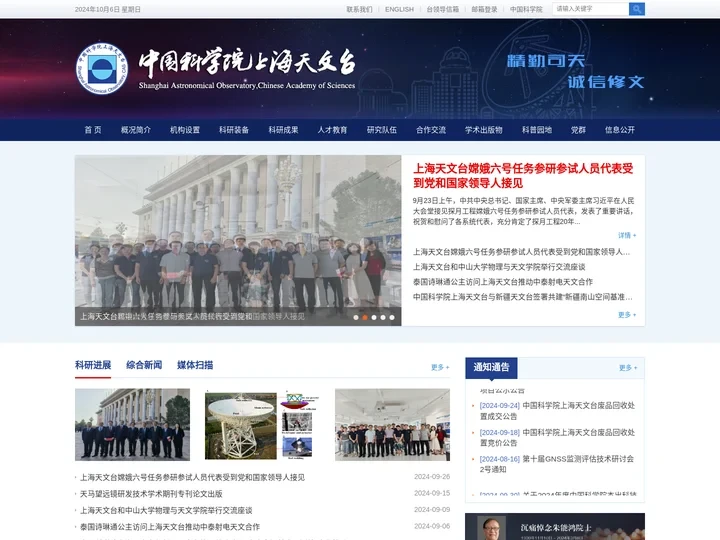Screen dimensions: 720x540
Task: Open the indoor group photo thumbnail
Action: click(x=392, y=424)
